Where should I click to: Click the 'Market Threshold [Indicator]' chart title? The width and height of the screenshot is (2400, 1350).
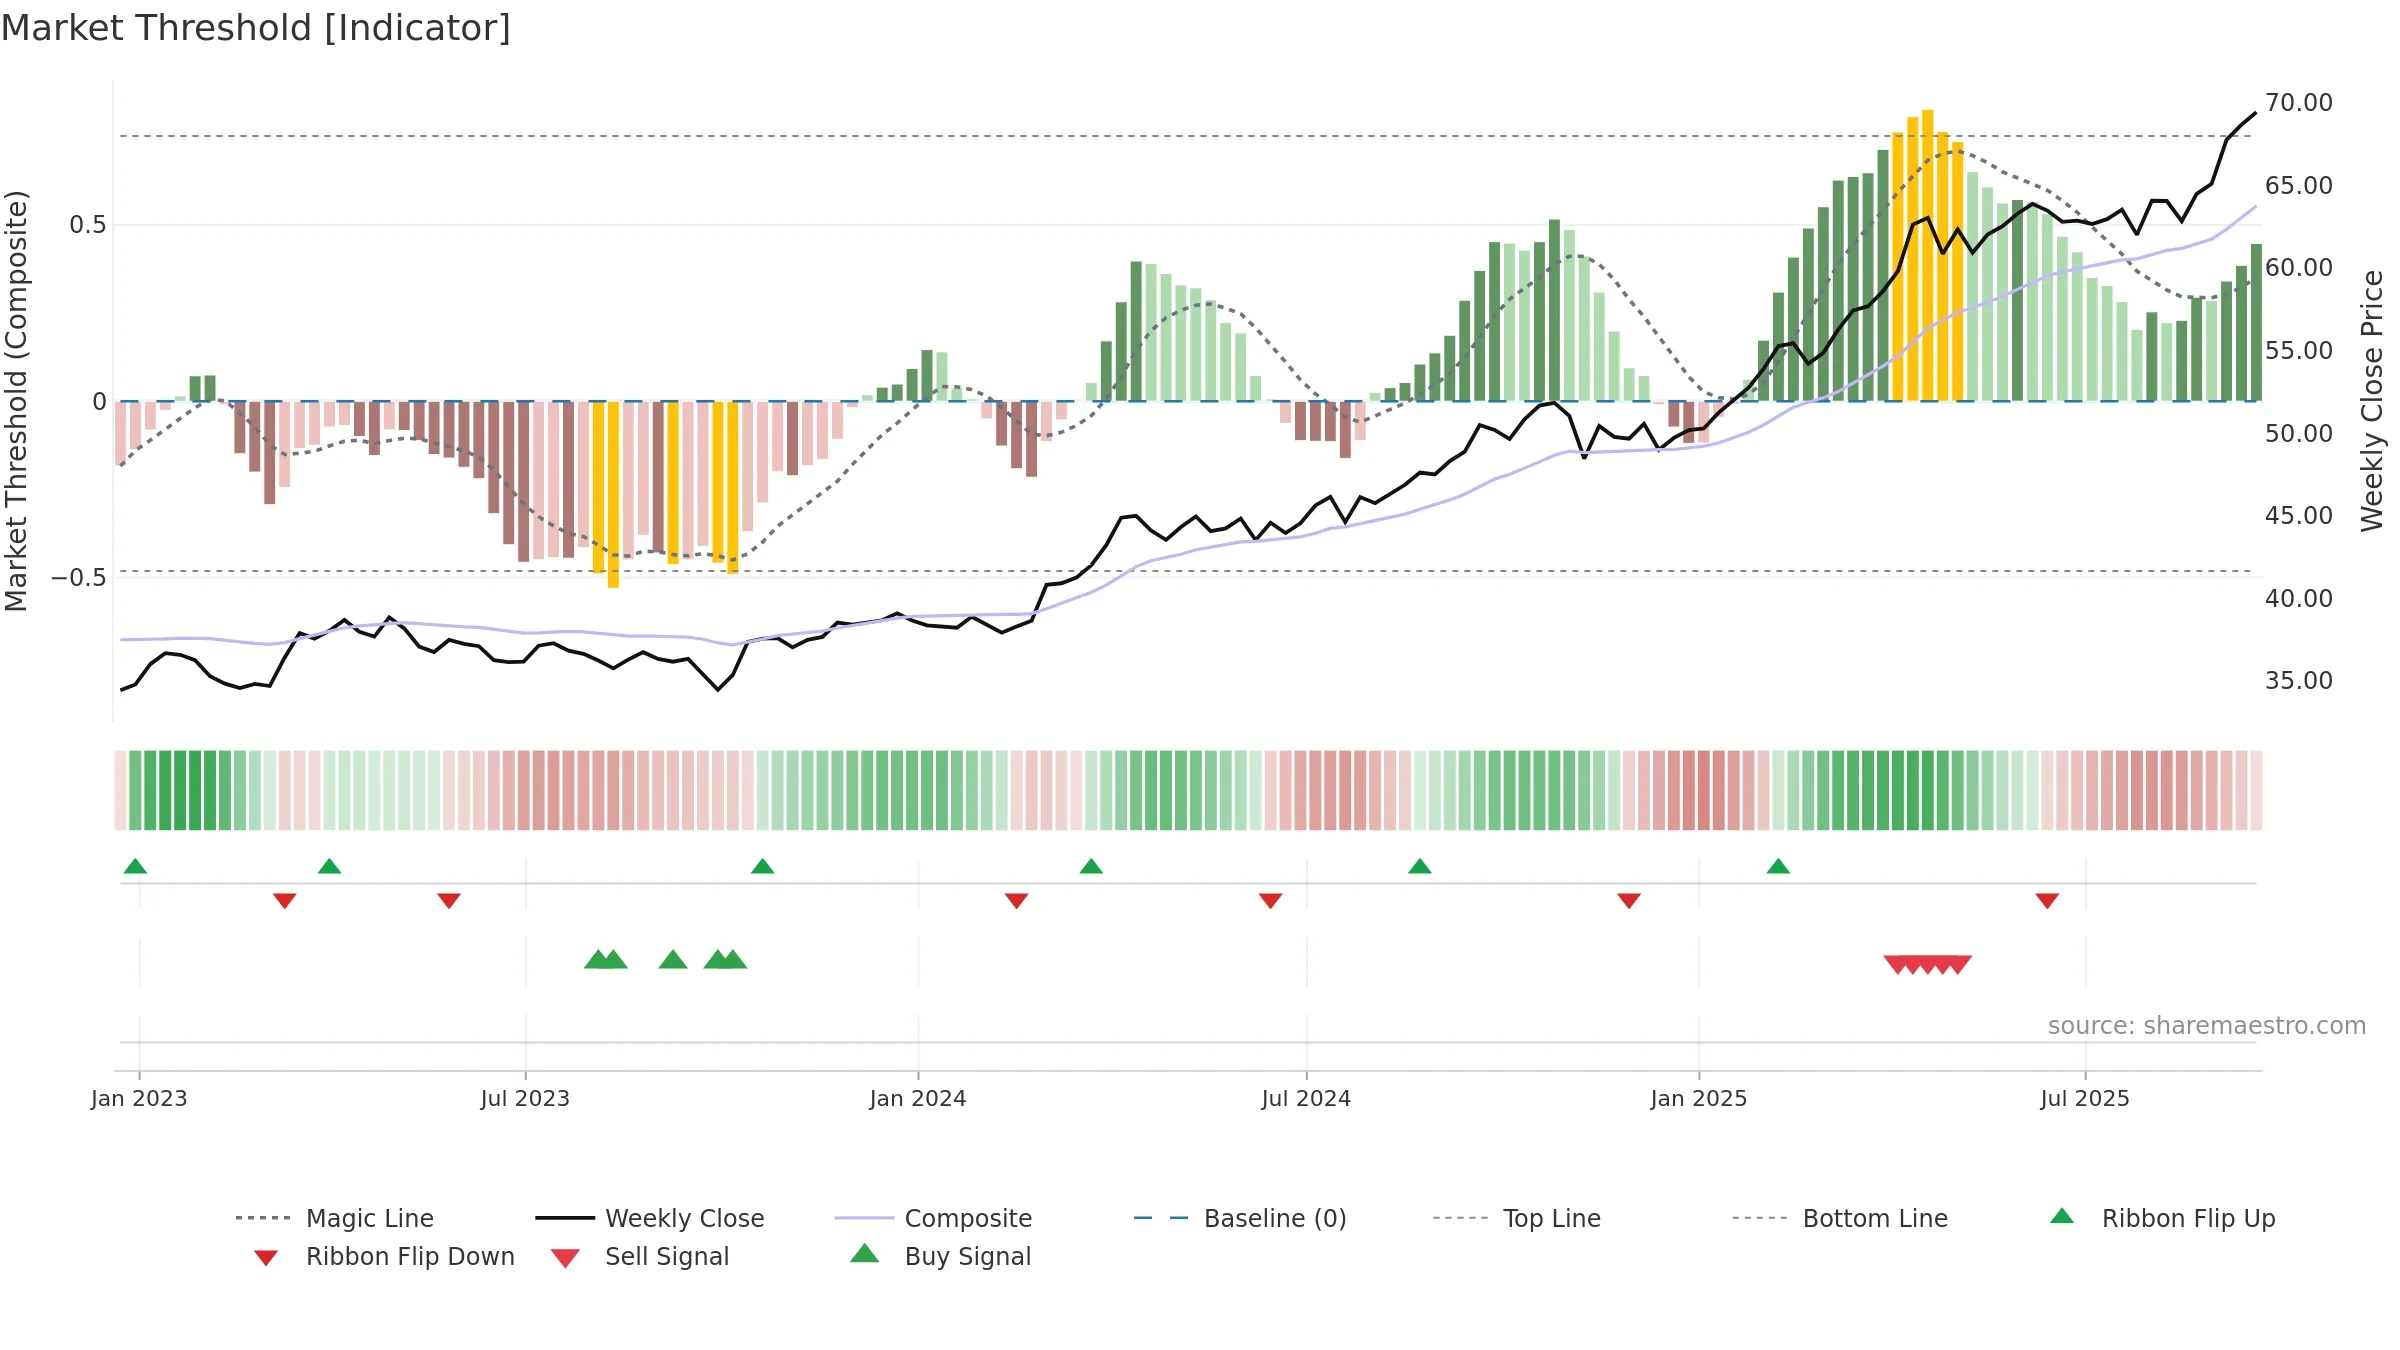point(256,28)
